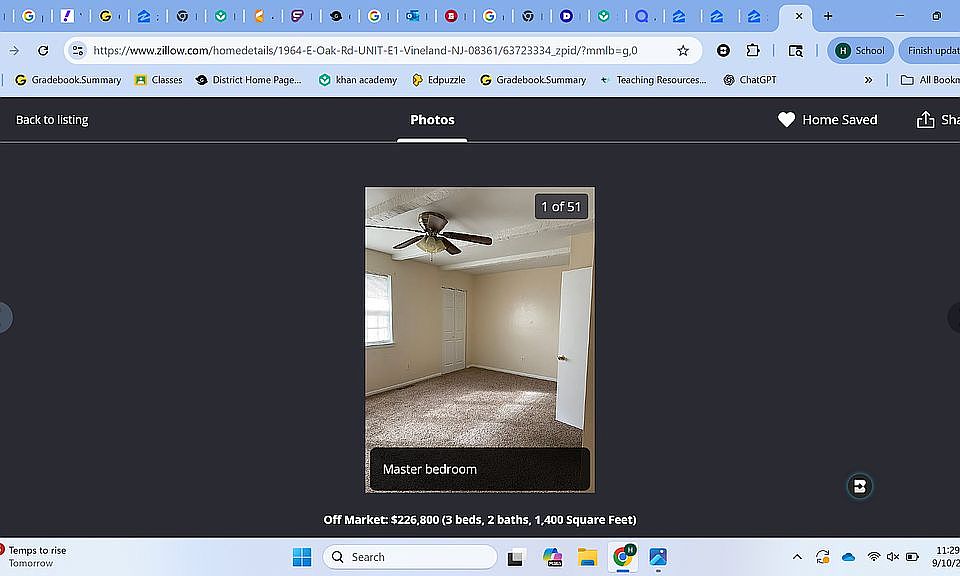Switch to the blue D icon tab
The width and height of the screenshot is (960, 576).
pyautogui.click(x=566, y=17)
